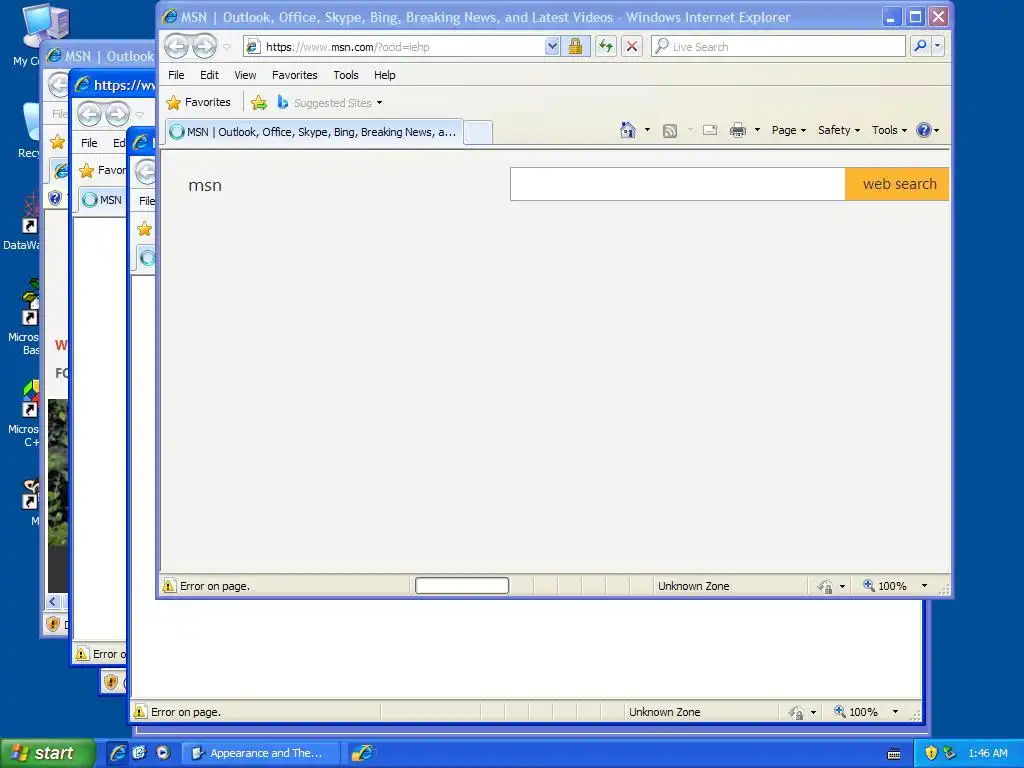The width and height of the screenshot is (1024, 768).
Task: Click the Print icon in command bar
Action: point(738,130)
